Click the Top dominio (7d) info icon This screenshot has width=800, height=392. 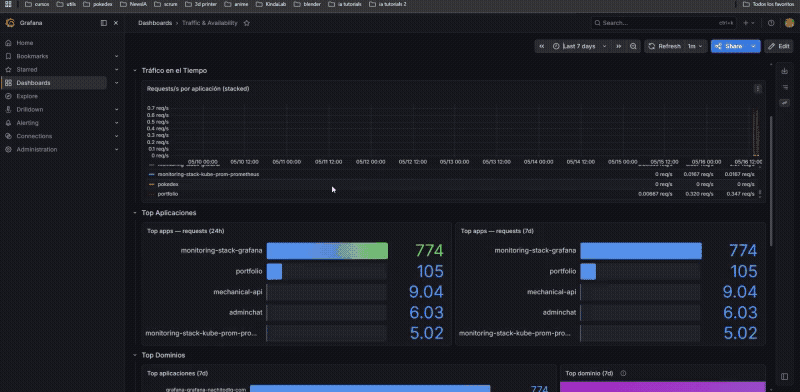pyautogui.click(x=623, y=373)
